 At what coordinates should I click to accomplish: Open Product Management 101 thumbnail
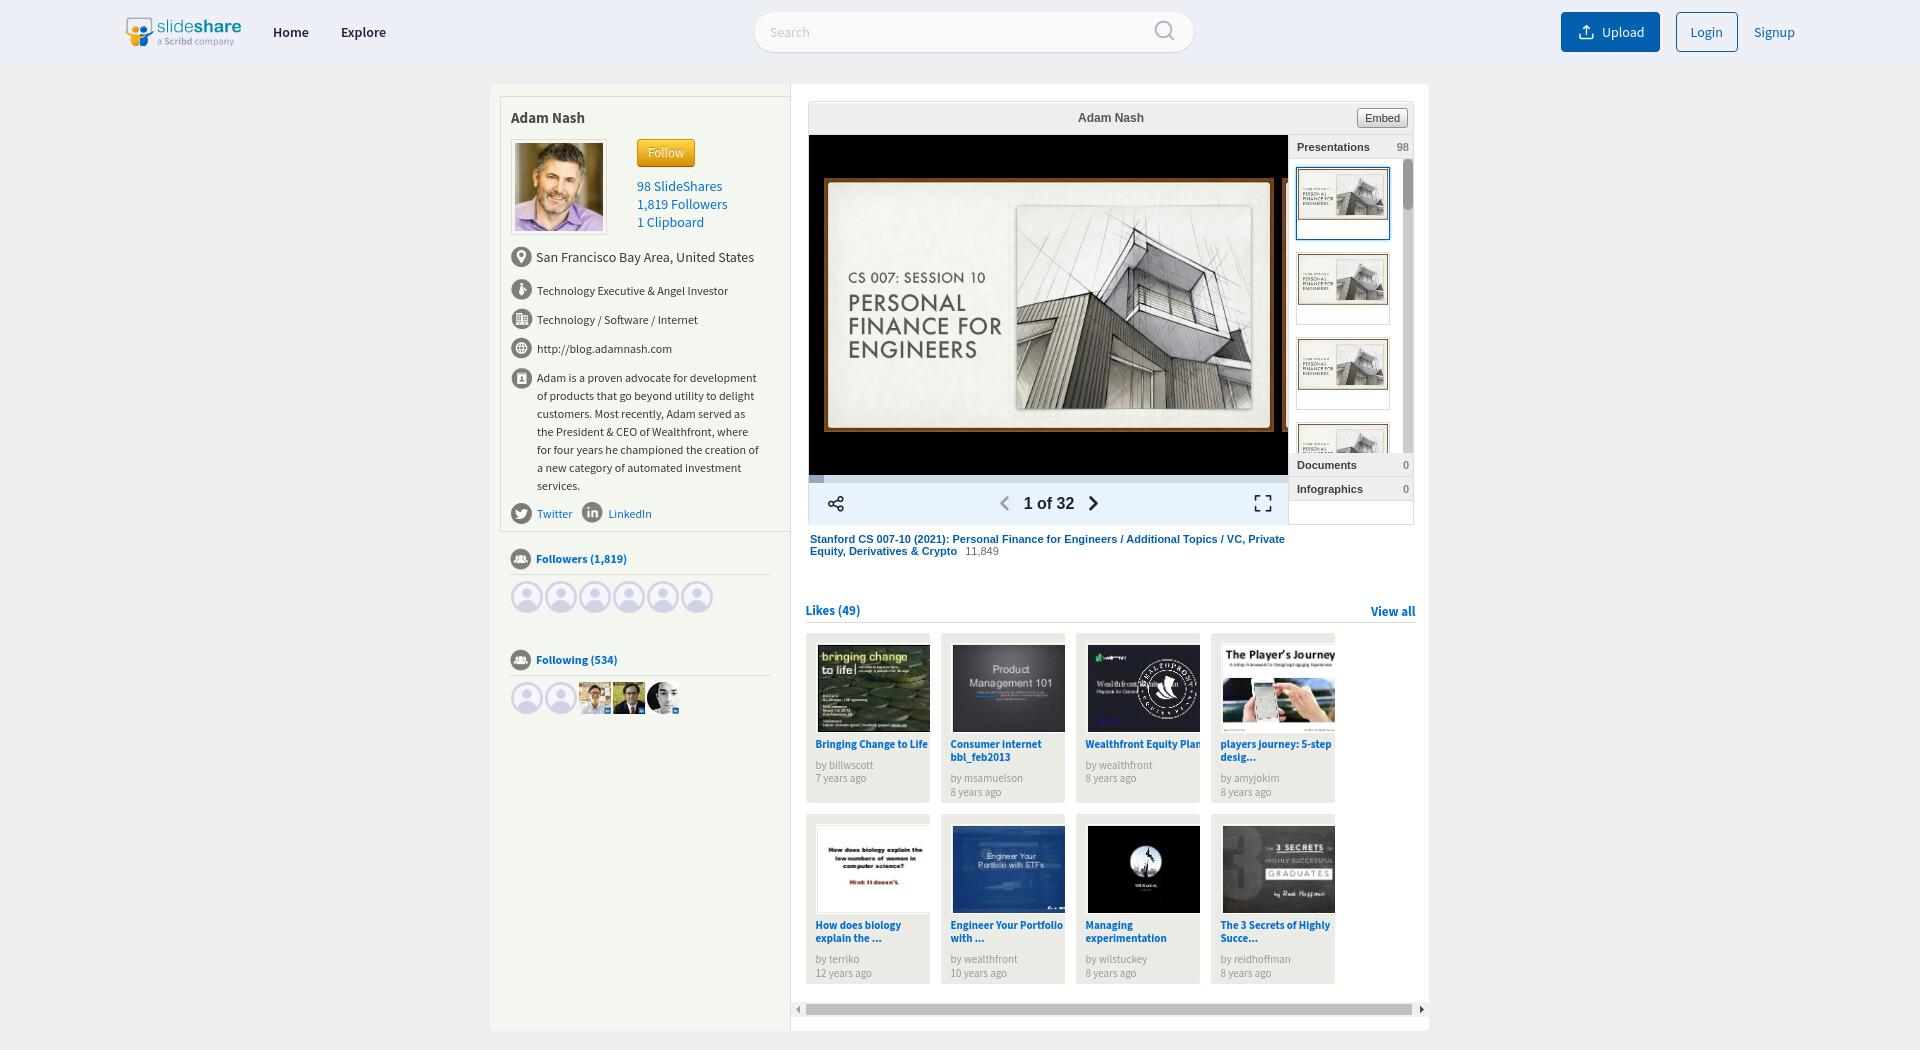click(x=1008, y=688)
